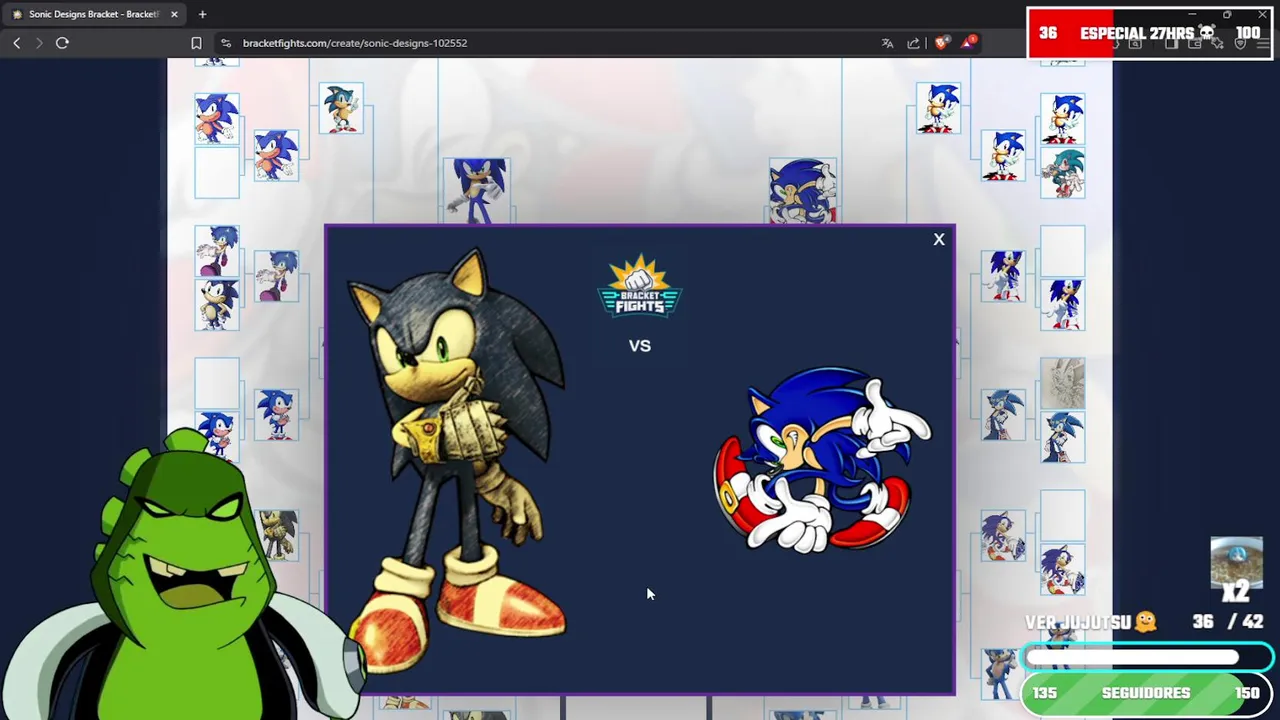Select the green-eyed Sonic Adventure head thumbnail
Screen dimensions: 1280x720
(802, 190)
